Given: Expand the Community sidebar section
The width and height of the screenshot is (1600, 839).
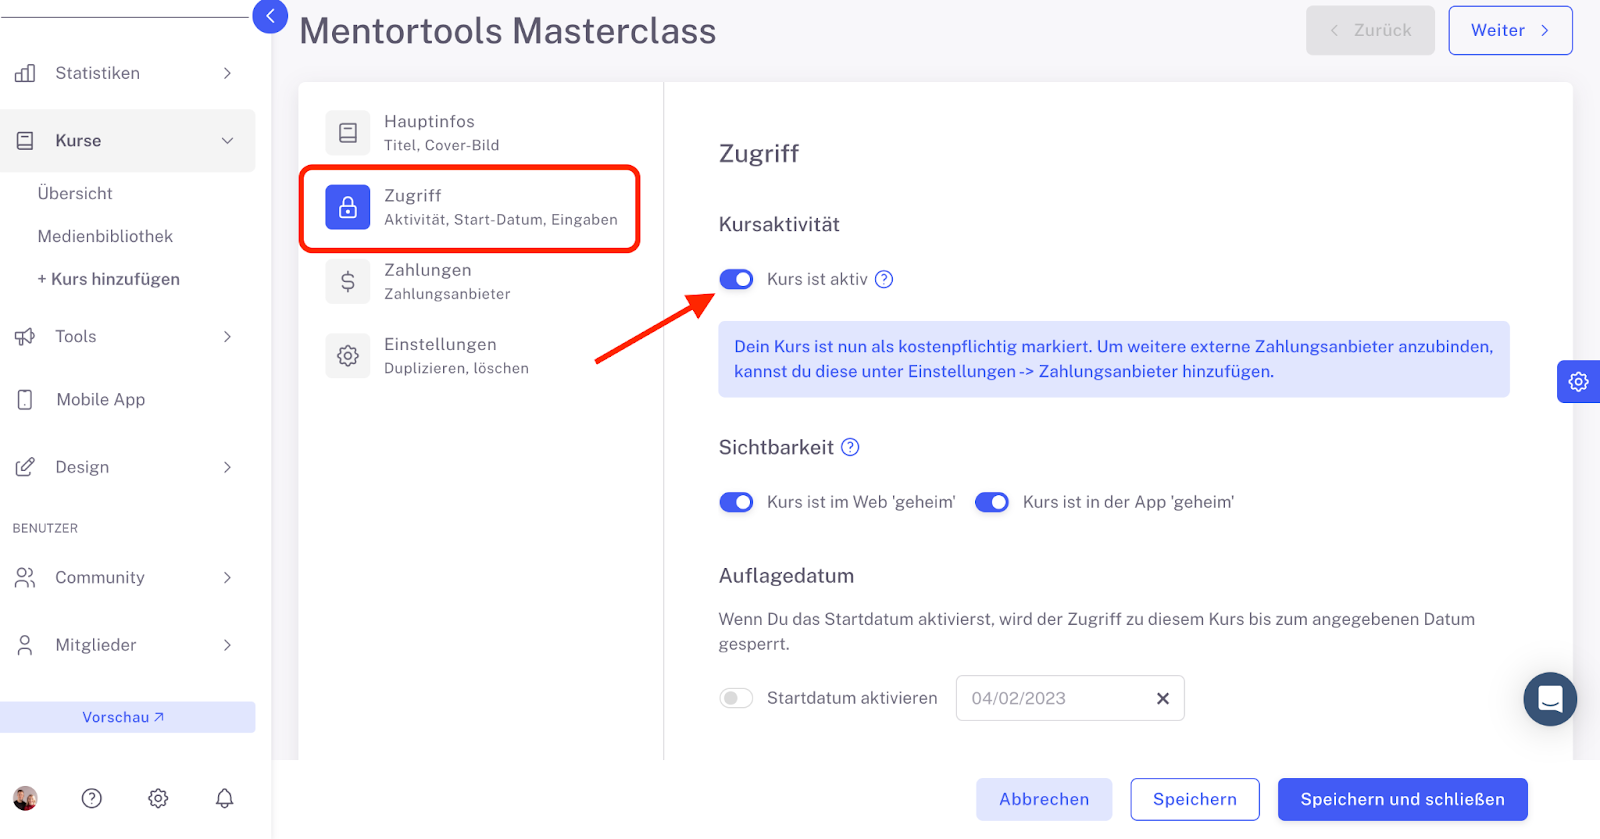Looking at the screenshot, I should 127,577.
